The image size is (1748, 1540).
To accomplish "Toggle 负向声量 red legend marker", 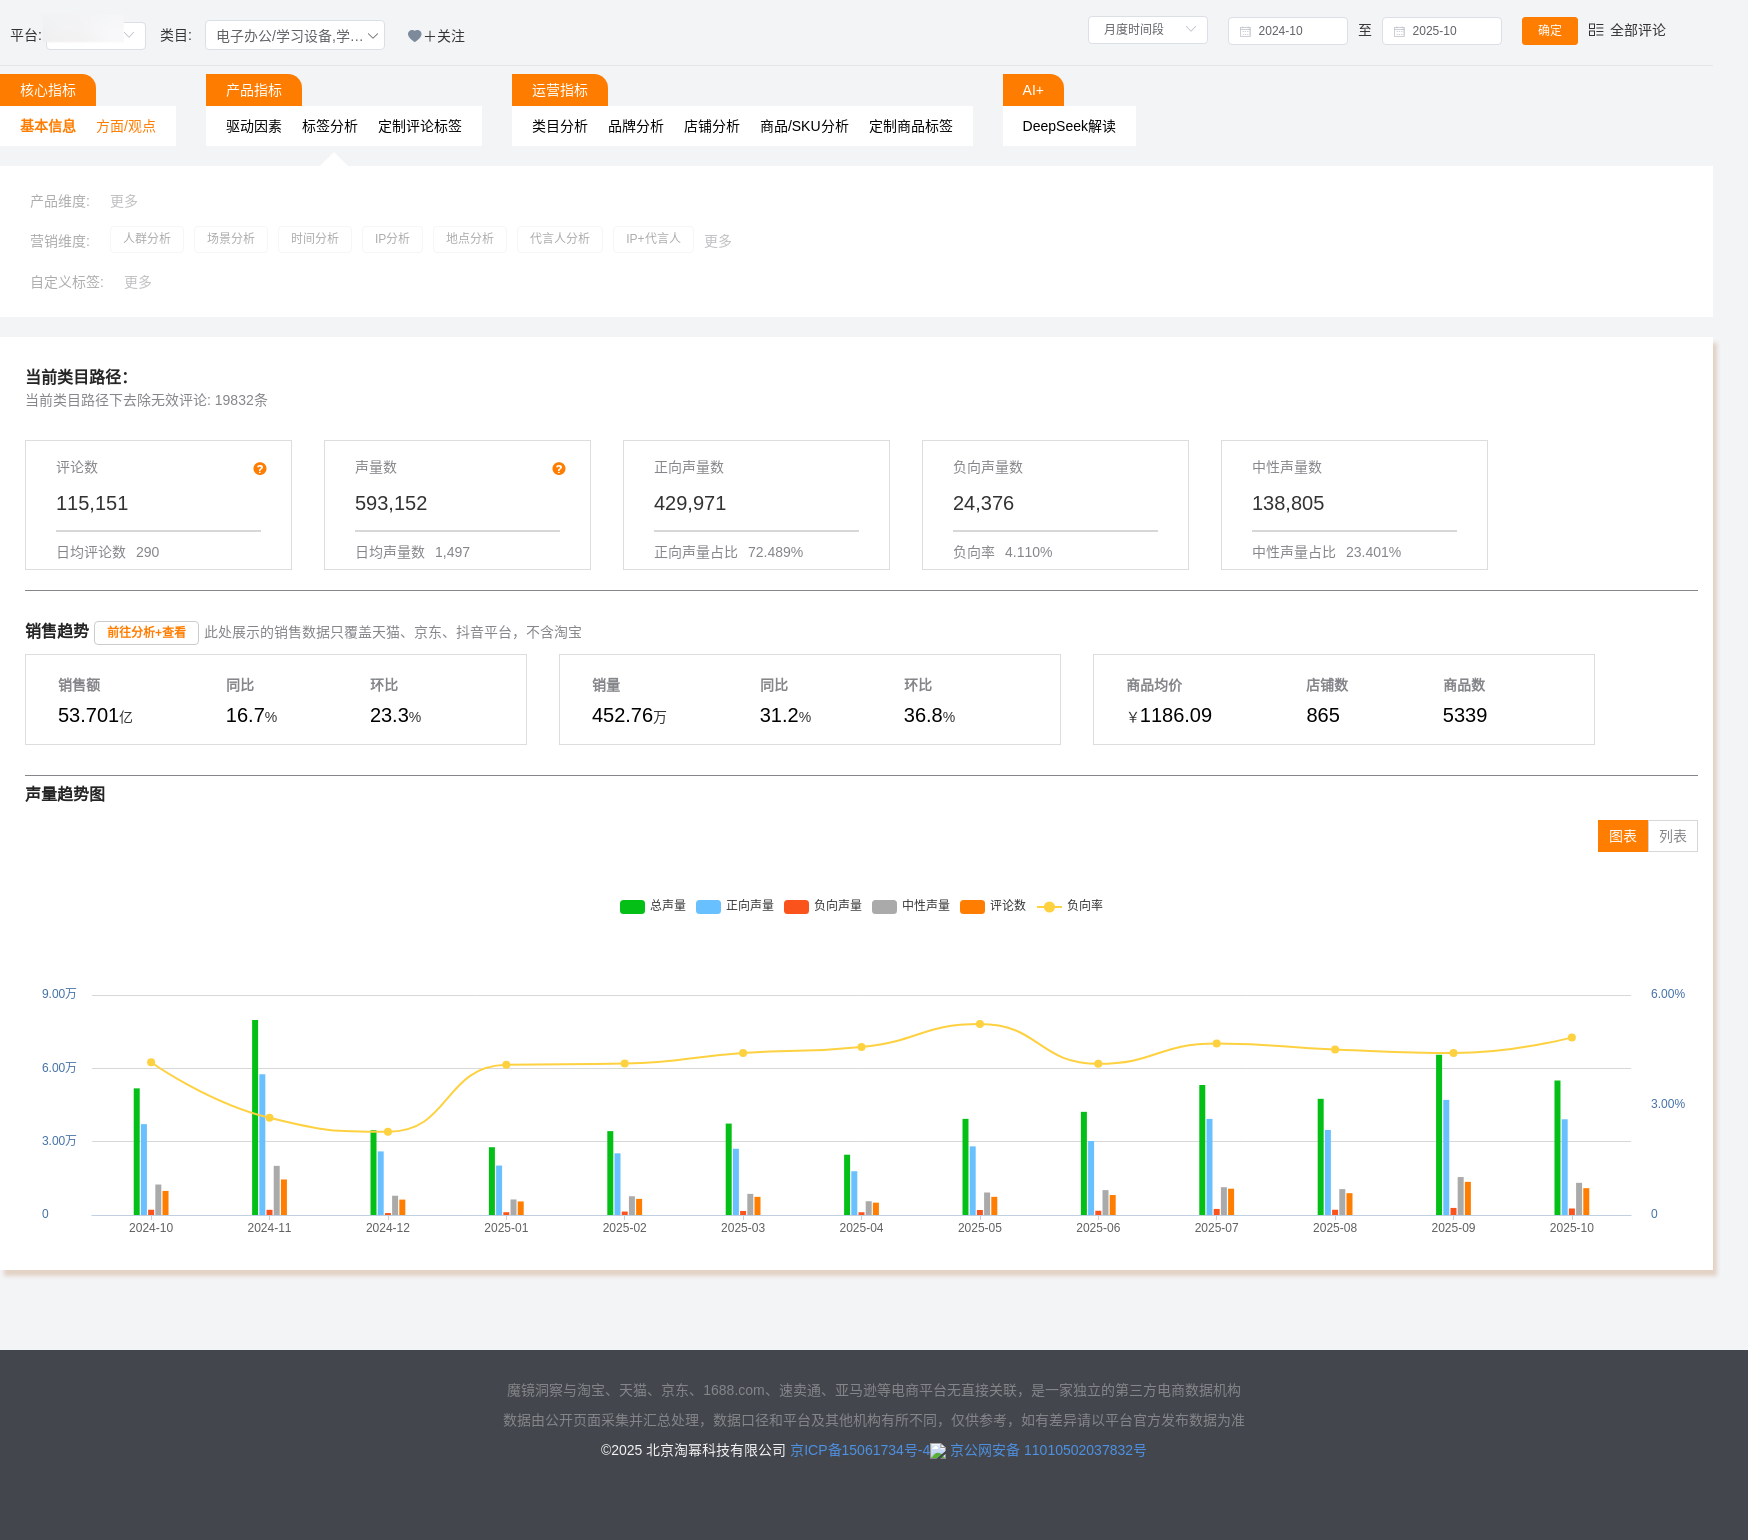I will pos(796,906).
